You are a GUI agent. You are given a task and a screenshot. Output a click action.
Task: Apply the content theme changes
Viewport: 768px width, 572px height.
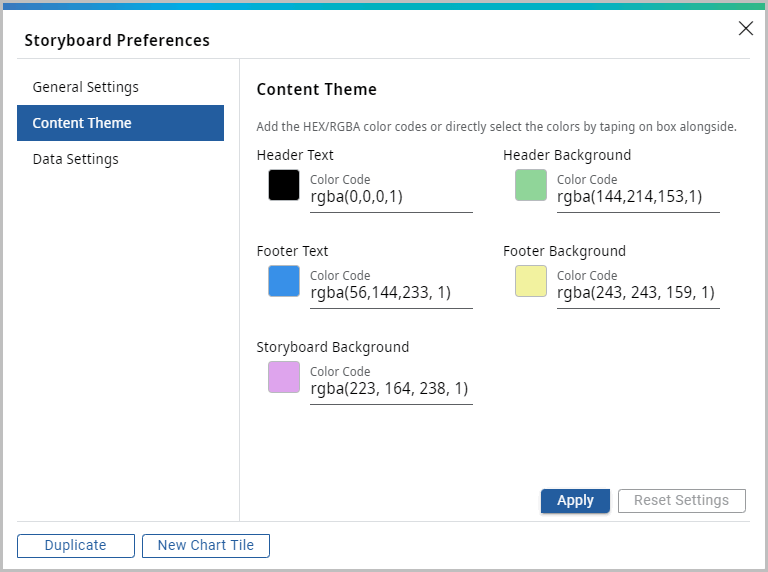[x=575, y=500]
